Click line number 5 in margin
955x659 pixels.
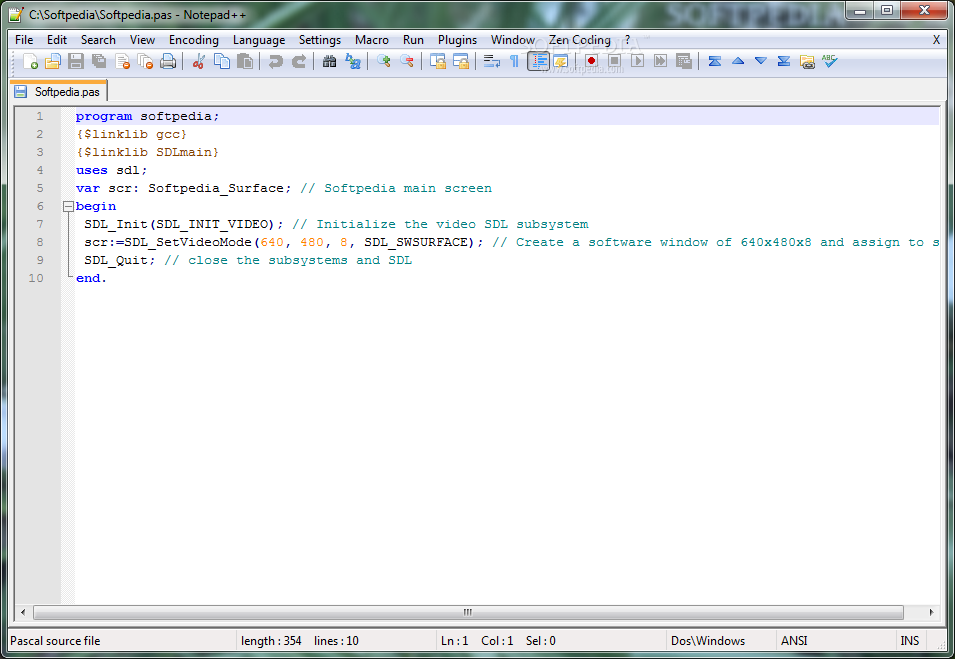click(x=40, y=188)
